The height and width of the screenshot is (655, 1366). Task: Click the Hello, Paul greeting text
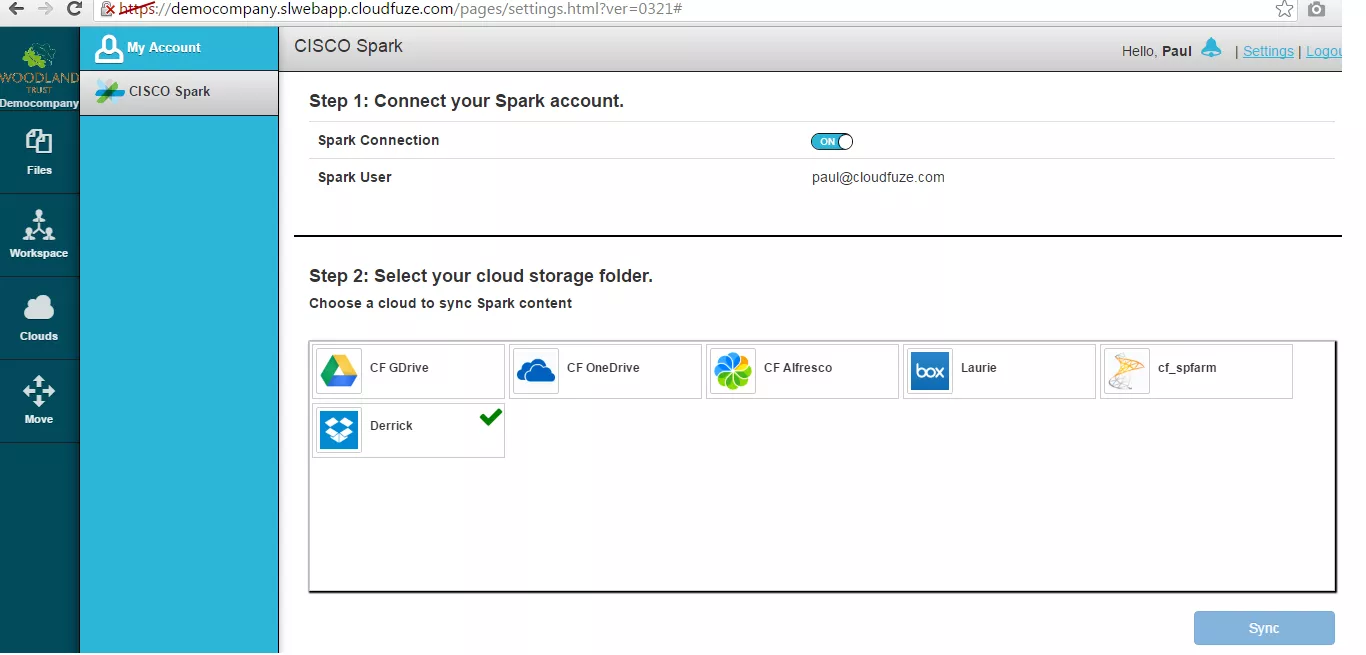tap(1157, 51)
